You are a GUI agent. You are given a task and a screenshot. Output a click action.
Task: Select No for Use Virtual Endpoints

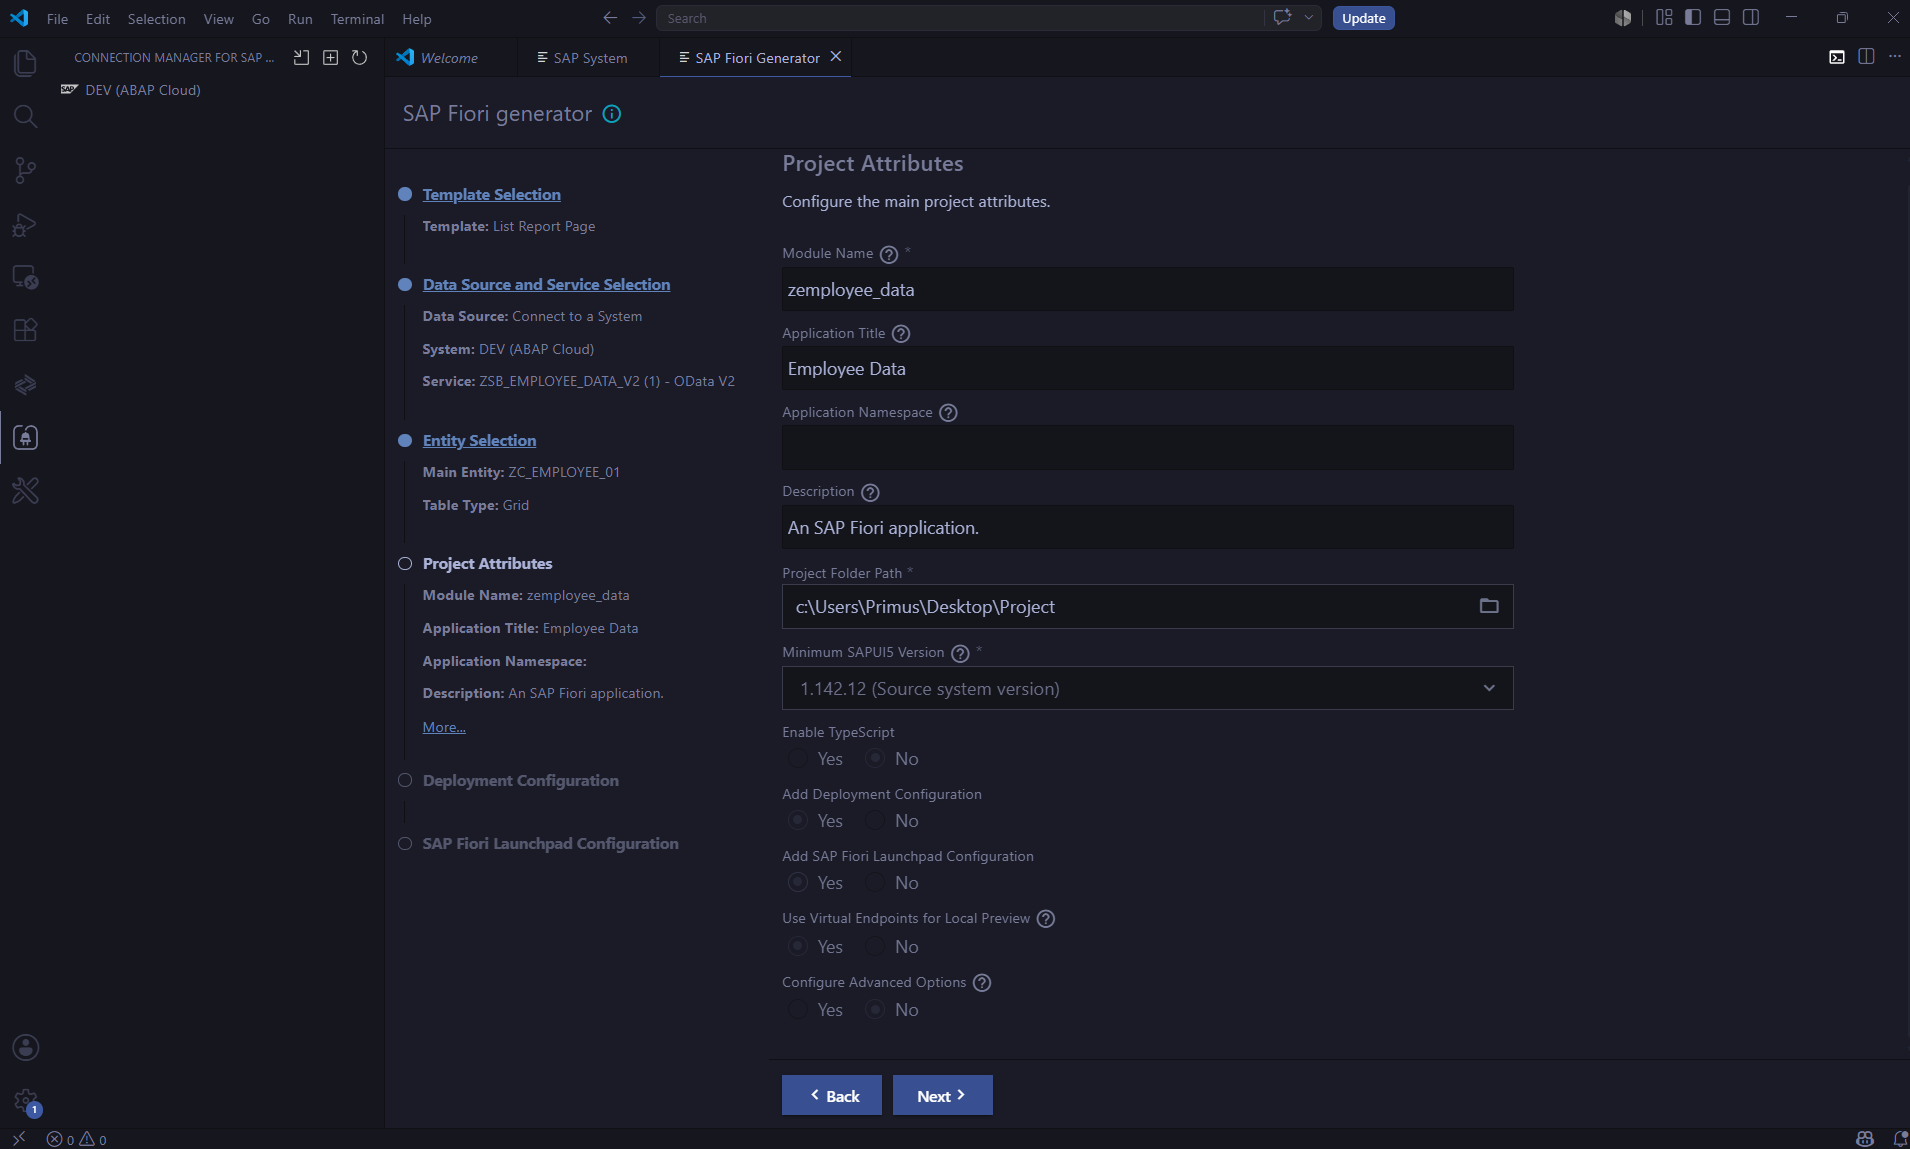point(875,946)
